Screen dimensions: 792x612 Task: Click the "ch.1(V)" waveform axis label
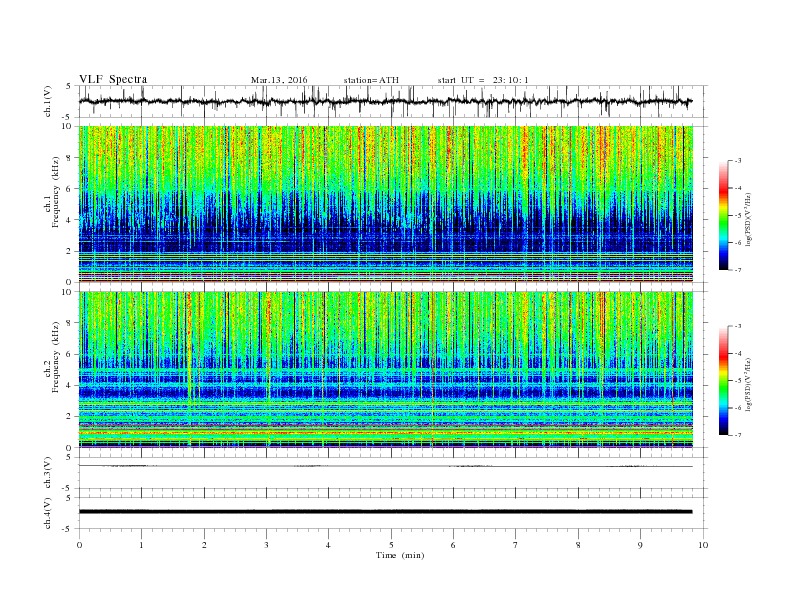point(48,101)
